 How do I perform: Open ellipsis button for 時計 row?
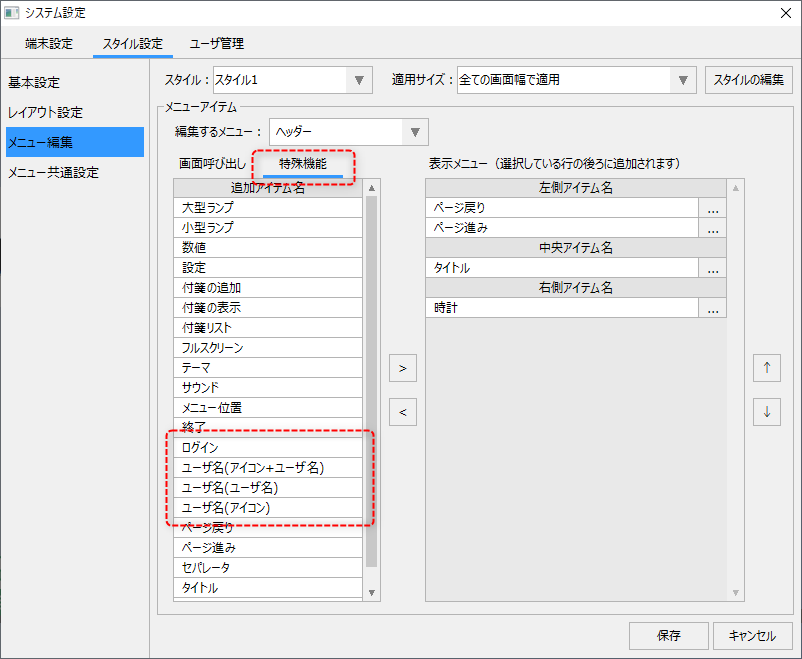point(712,308)
